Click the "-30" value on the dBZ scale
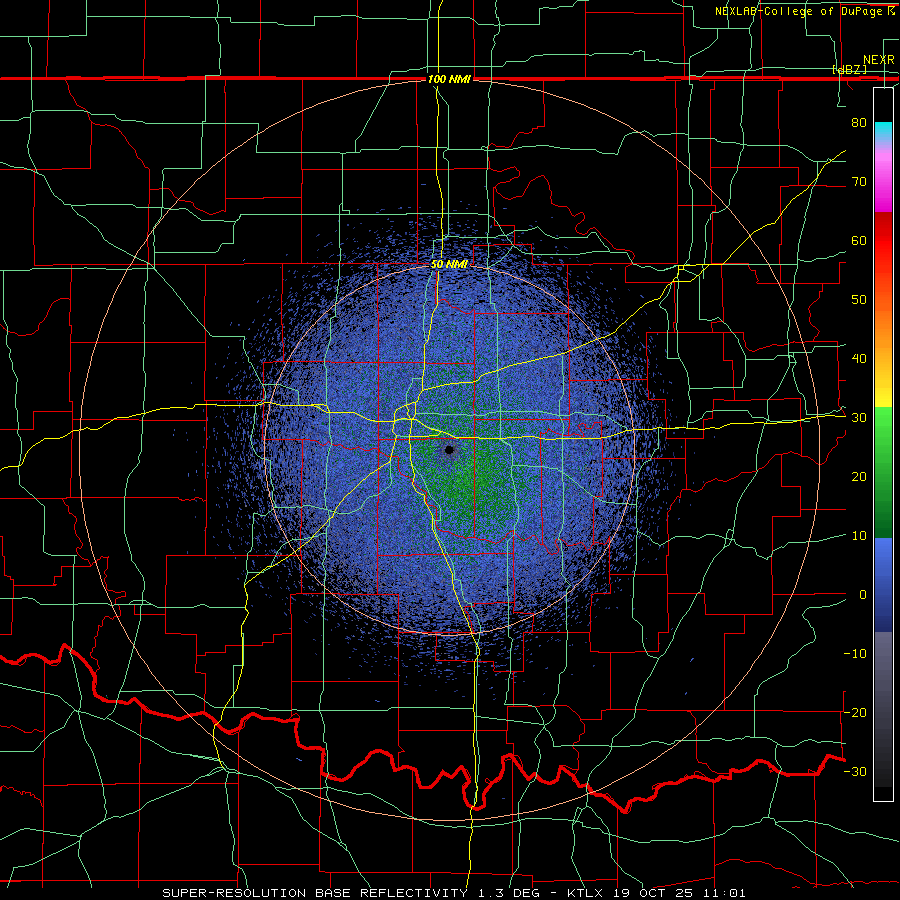The image size is (900, 900). coord(855,771)
